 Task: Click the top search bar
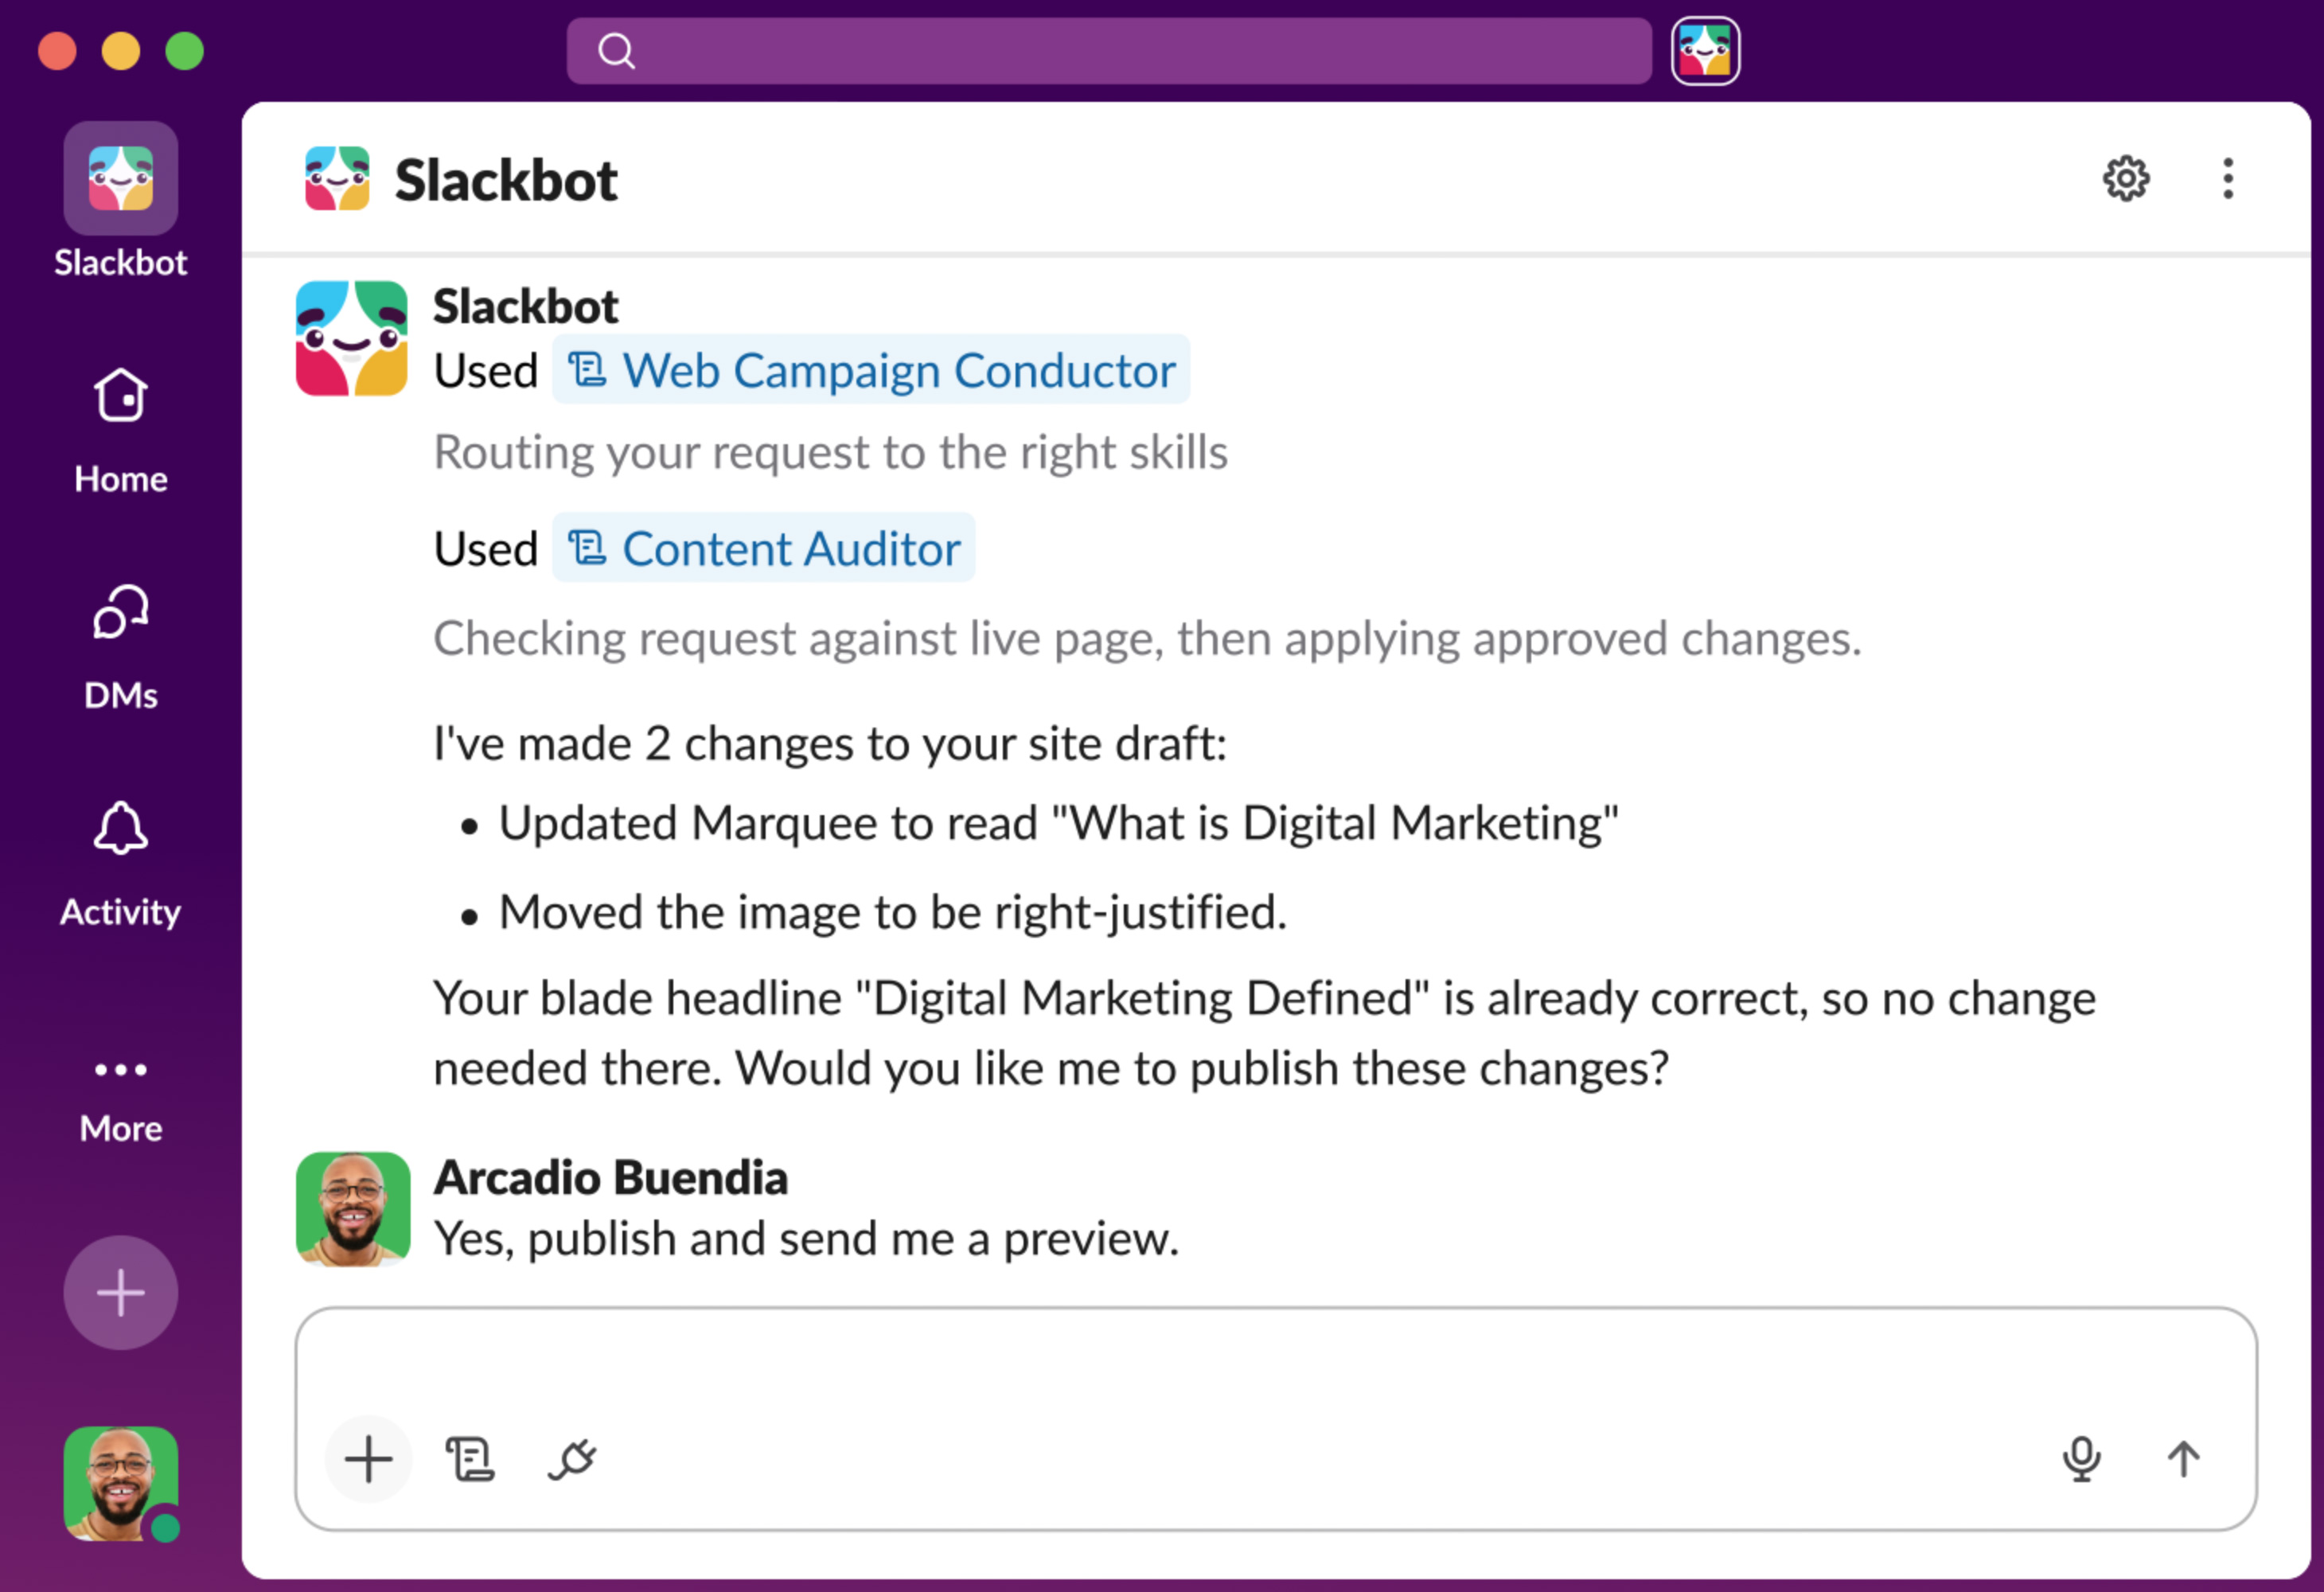(x=1108, y=51)
